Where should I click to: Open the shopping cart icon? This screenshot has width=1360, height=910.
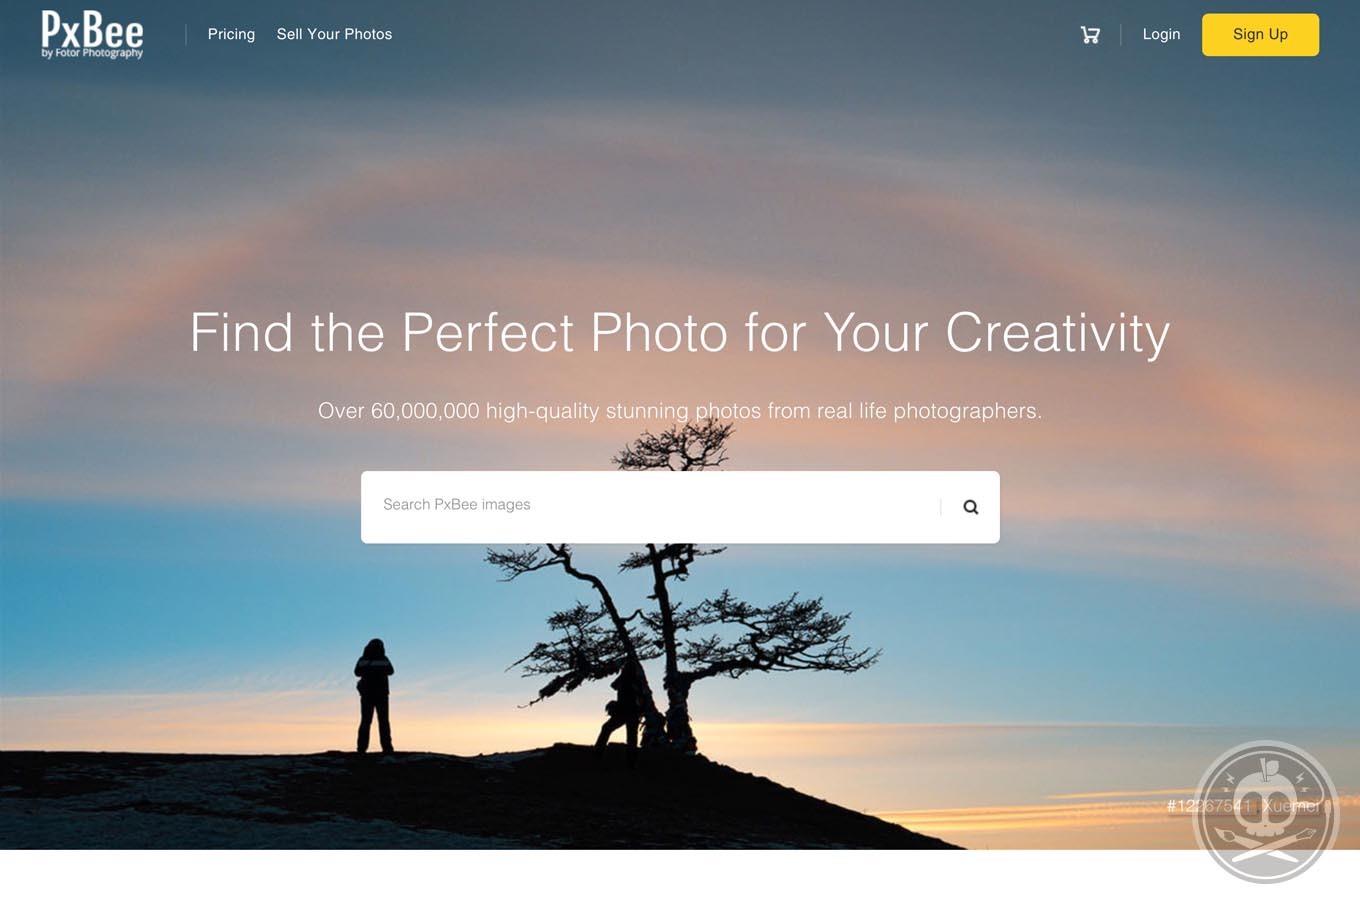pyautogui.click(x=1090, y=35)
